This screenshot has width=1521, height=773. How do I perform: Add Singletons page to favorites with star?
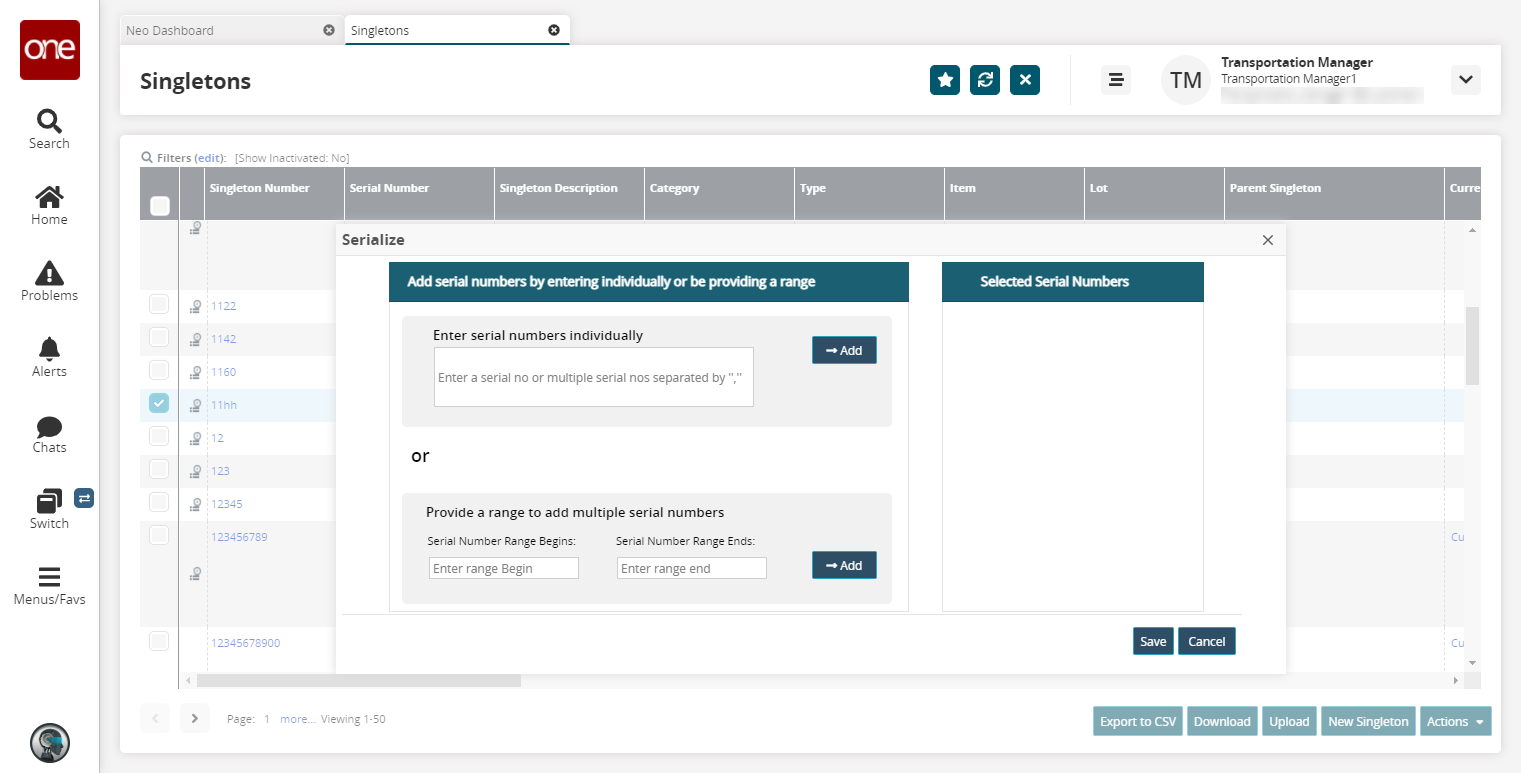pos(945,80)
